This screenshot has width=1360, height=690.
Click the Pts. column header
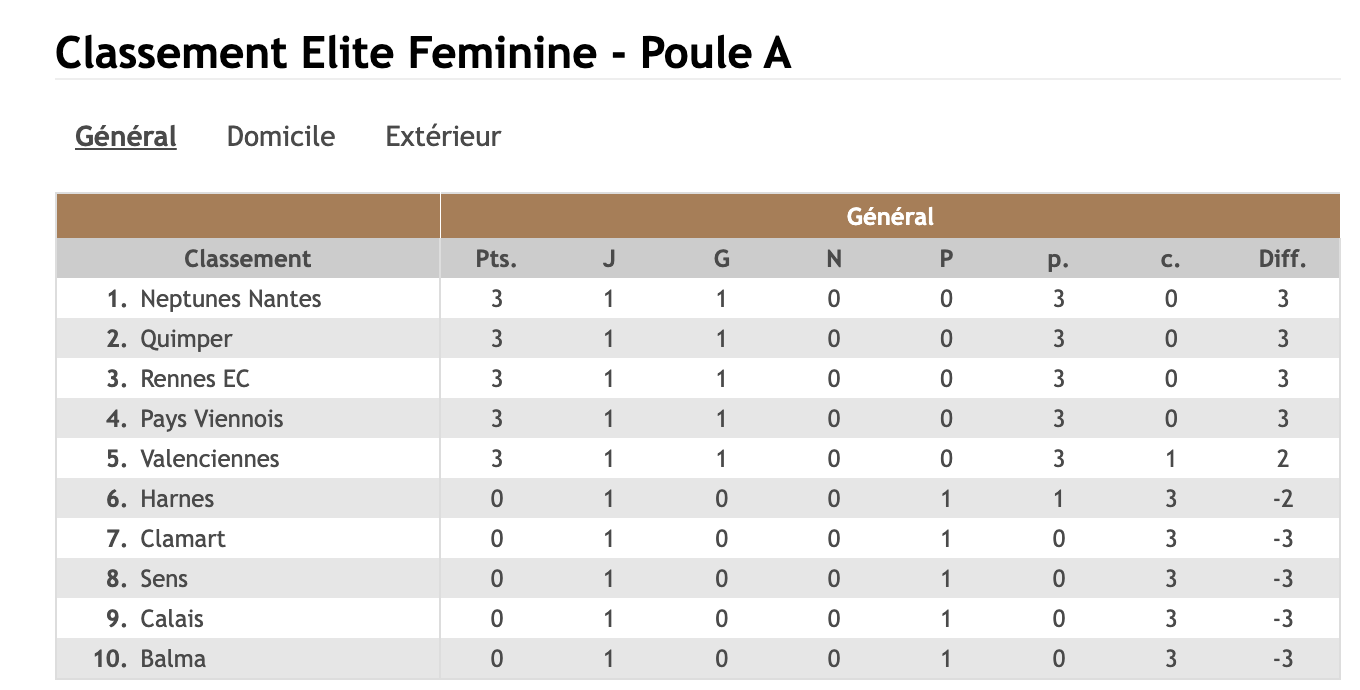[496, 259]
